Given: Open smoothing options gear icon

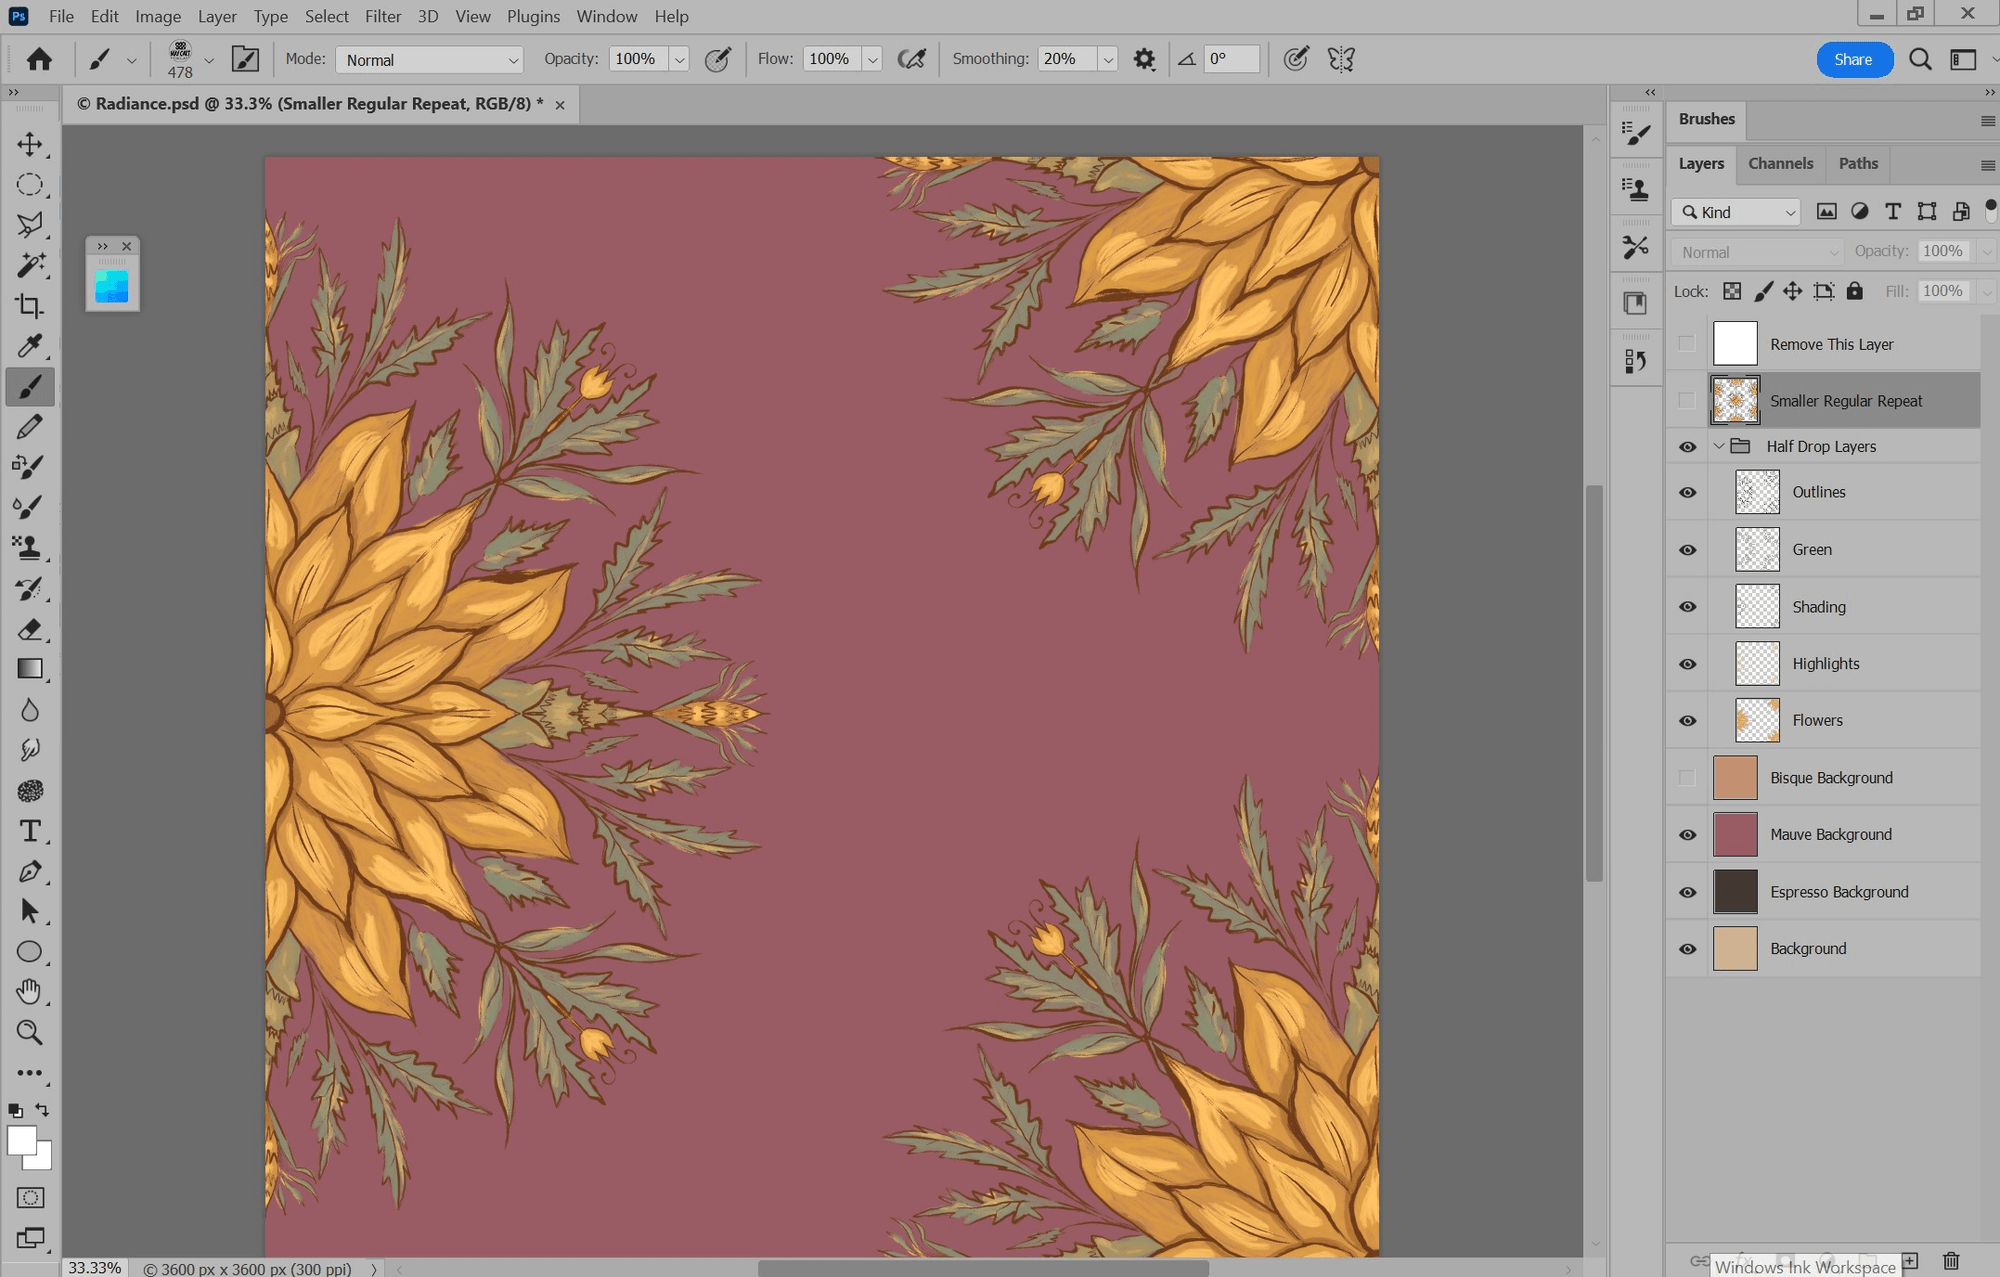Looking at the screenshot, I should tap(1144, 59).
